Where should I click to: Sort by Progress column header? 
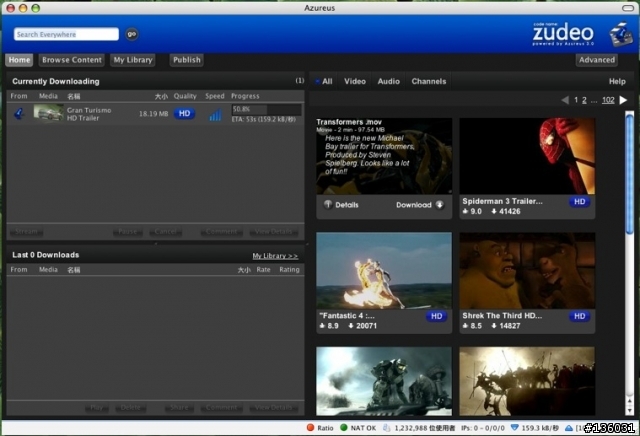point(245,96)
